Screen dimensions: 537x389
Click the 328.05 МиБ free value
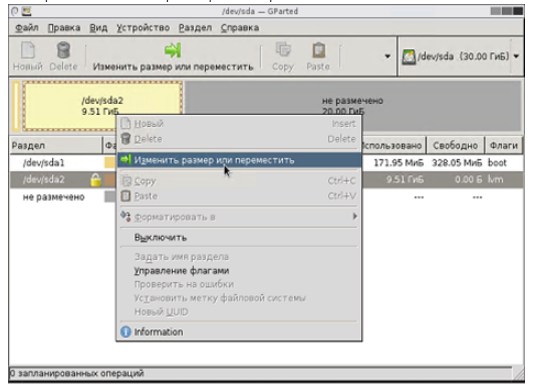coord(457,163)
